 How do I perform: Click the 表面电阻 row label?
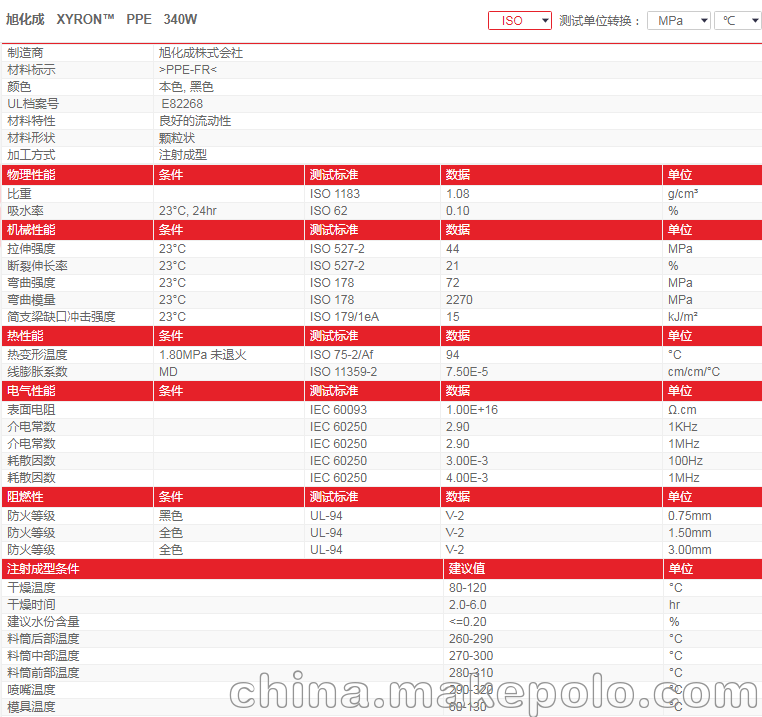31,409
